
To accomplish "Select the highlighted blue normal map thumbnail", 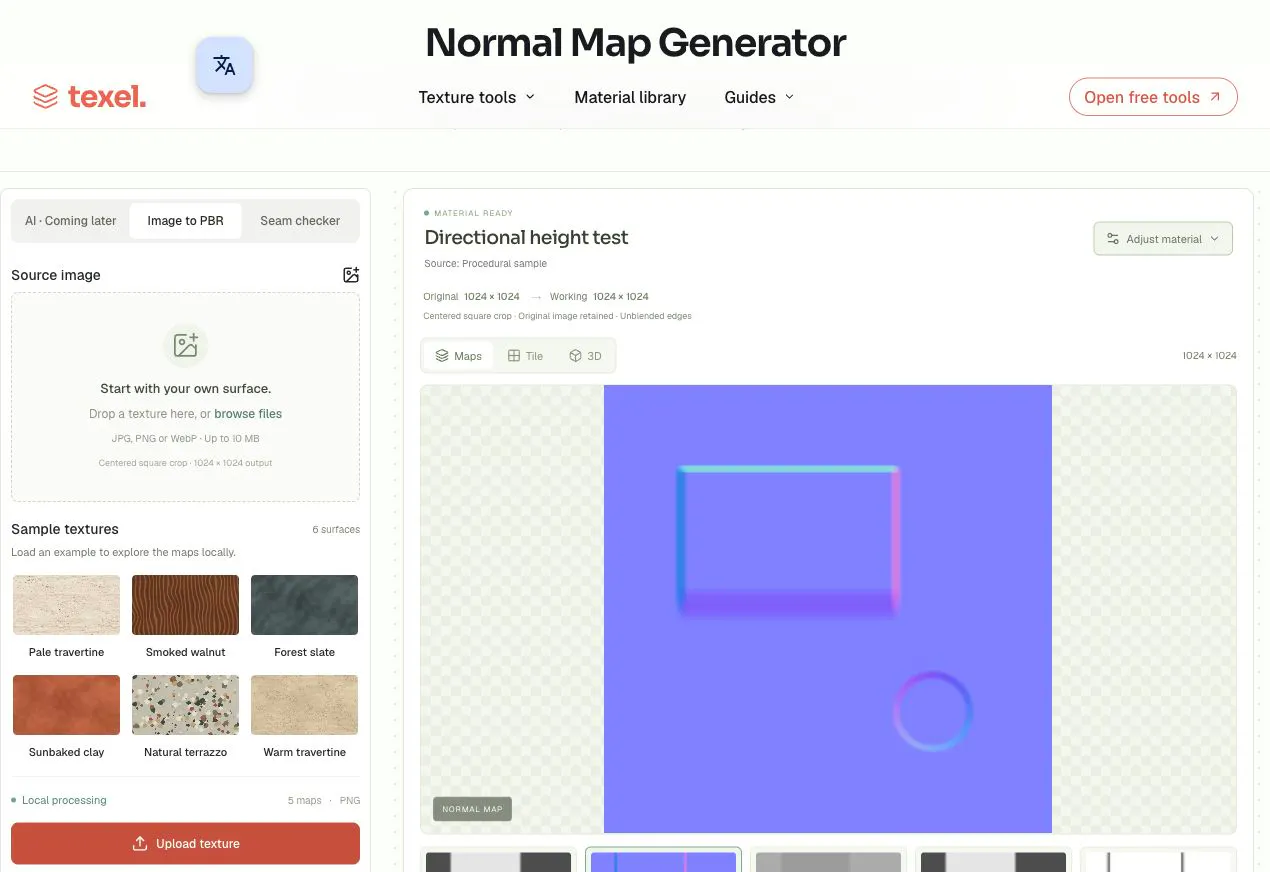I will tap(663, 860).
